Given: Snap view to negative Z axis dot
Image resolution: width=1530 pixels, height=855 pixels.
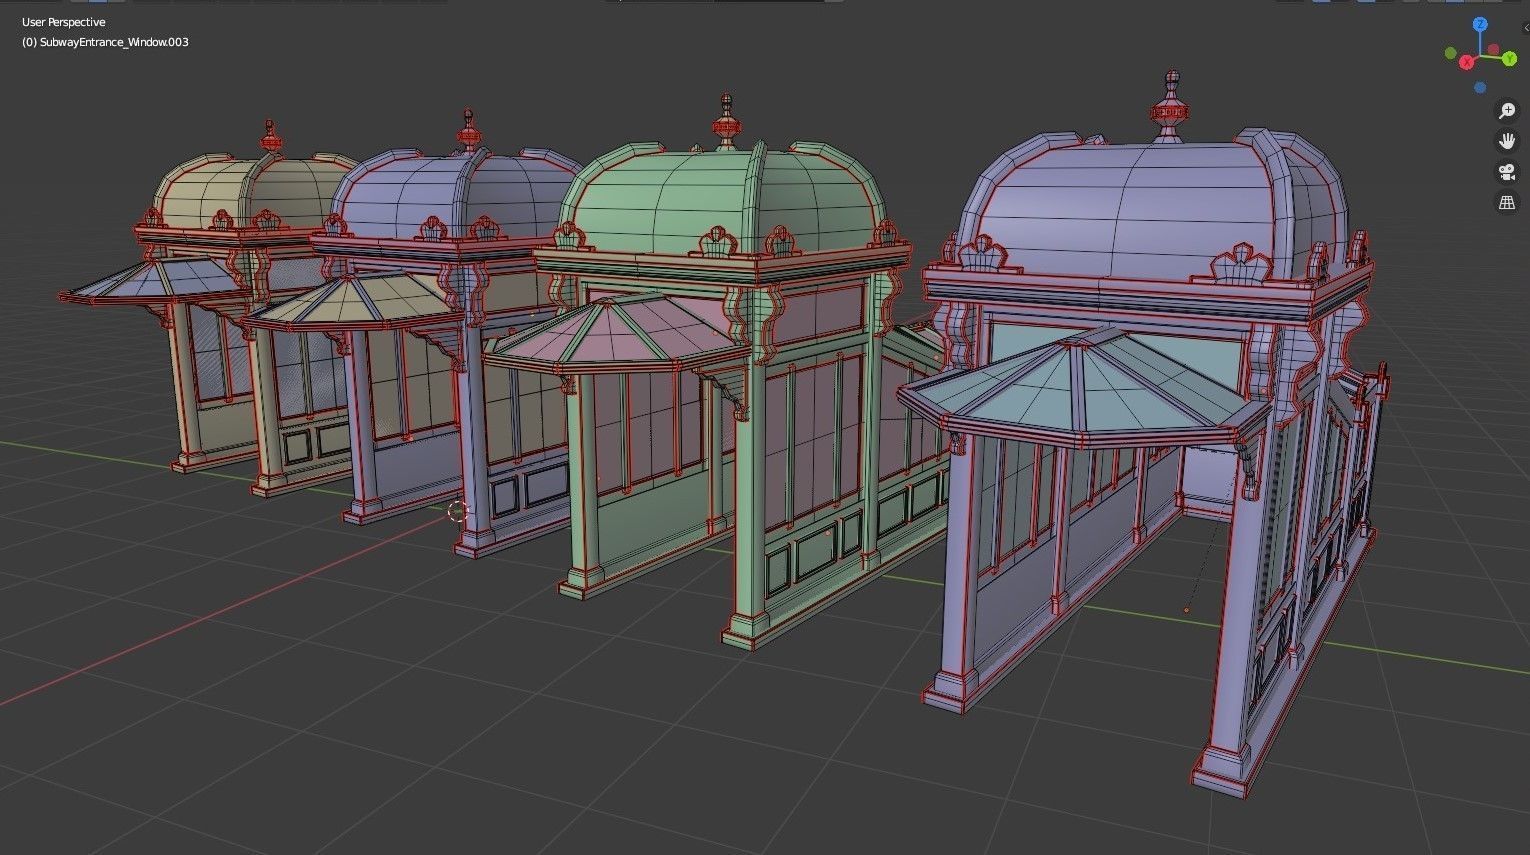Looking at the screenshot, I should [x=1480, y=88].
